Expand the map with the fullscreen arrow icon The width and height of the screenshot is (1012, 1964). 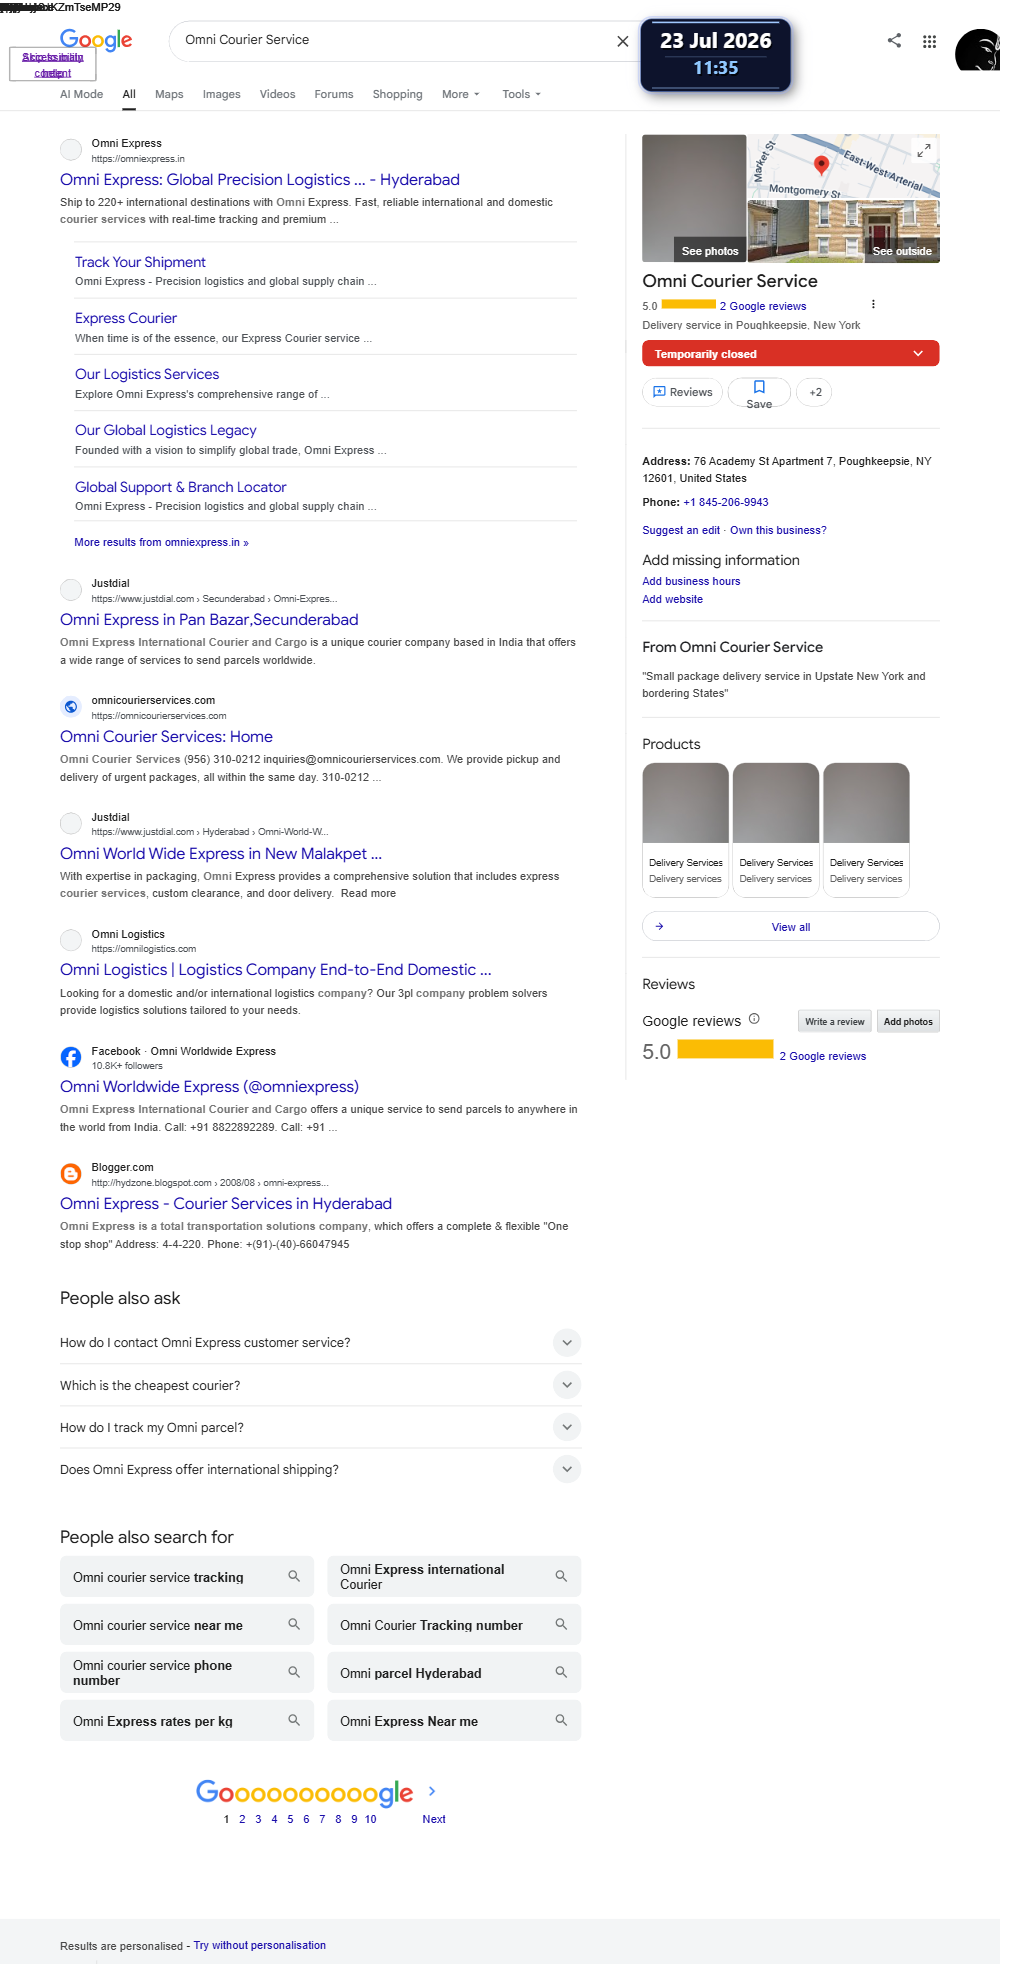(924, 150)
